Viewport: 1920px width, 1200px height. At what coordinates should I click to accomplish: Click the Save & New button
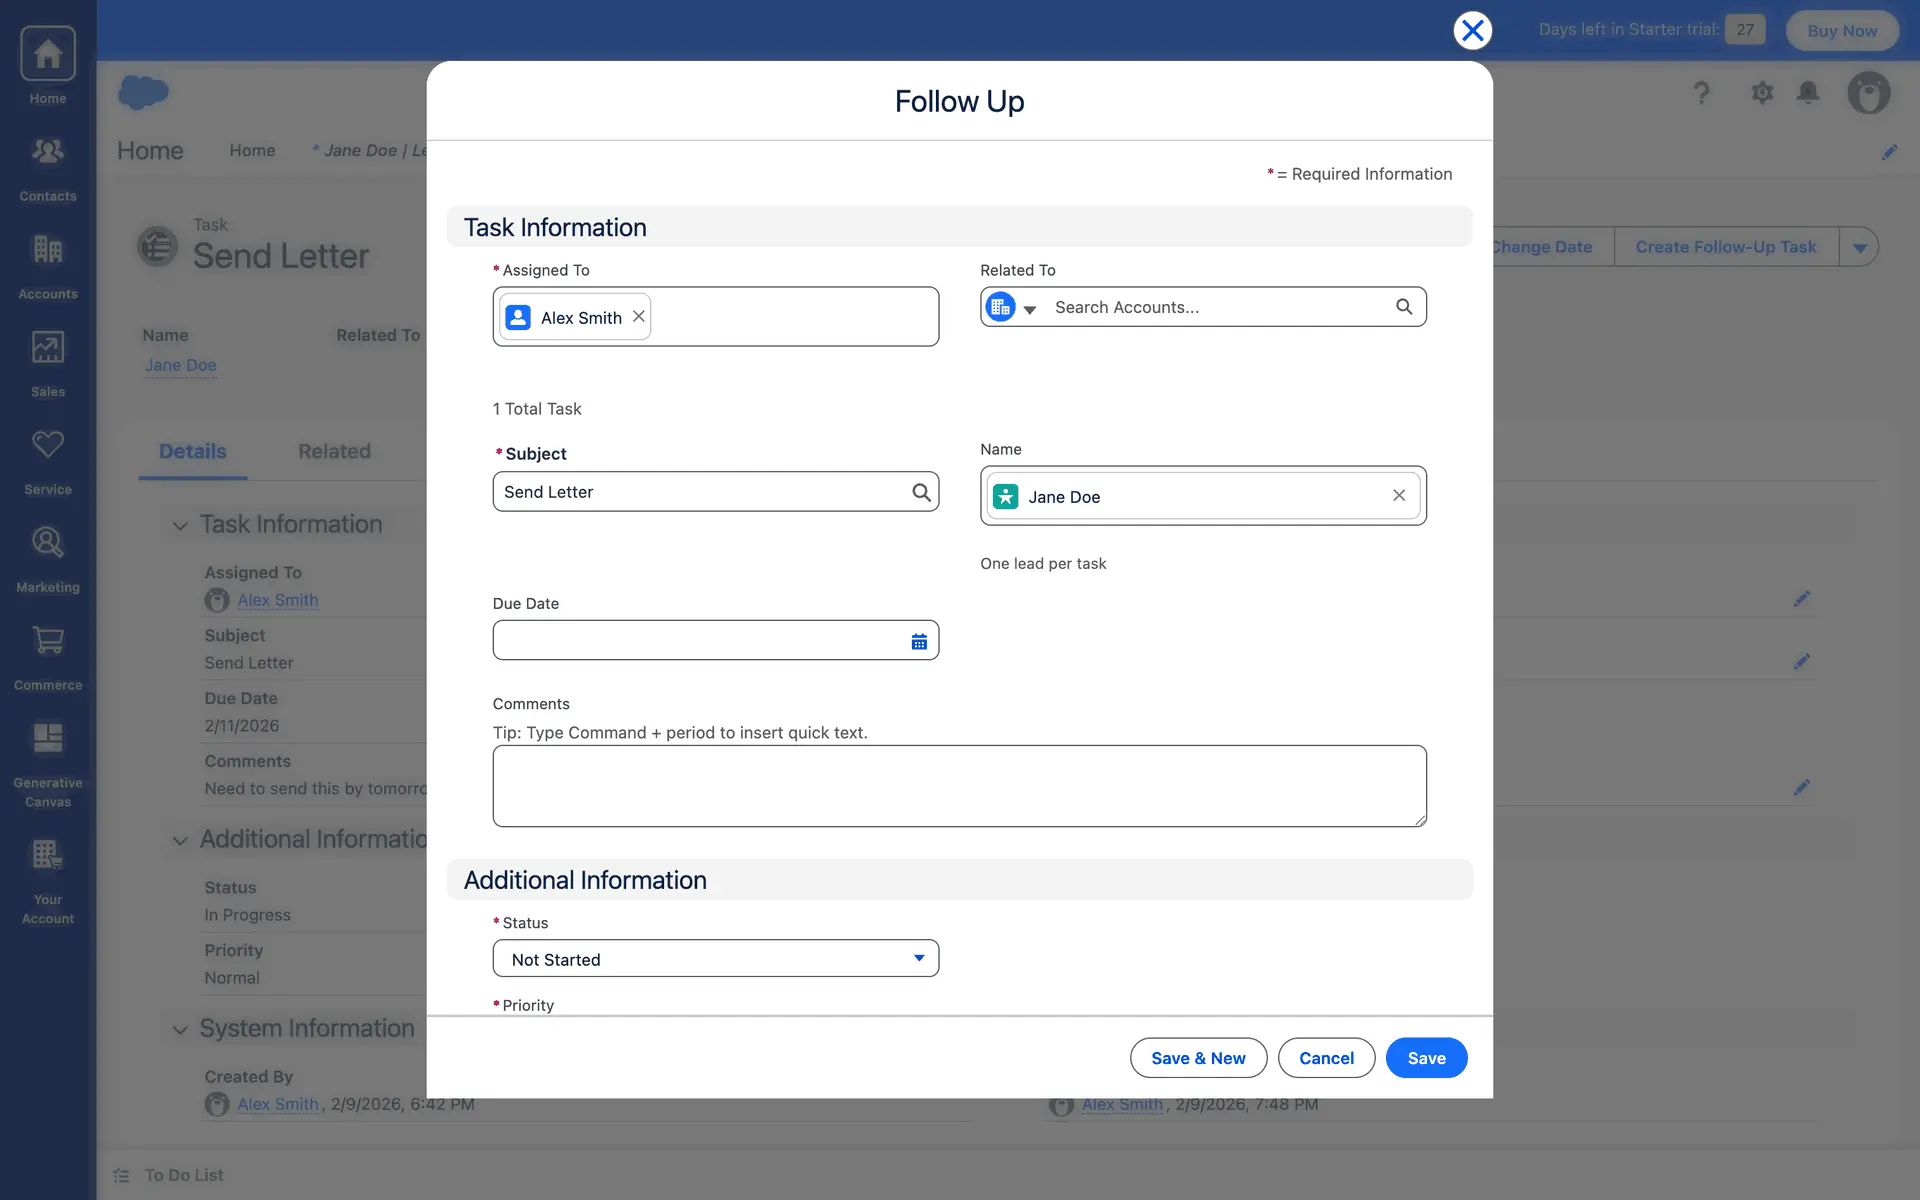[x=1198, y=1058]
